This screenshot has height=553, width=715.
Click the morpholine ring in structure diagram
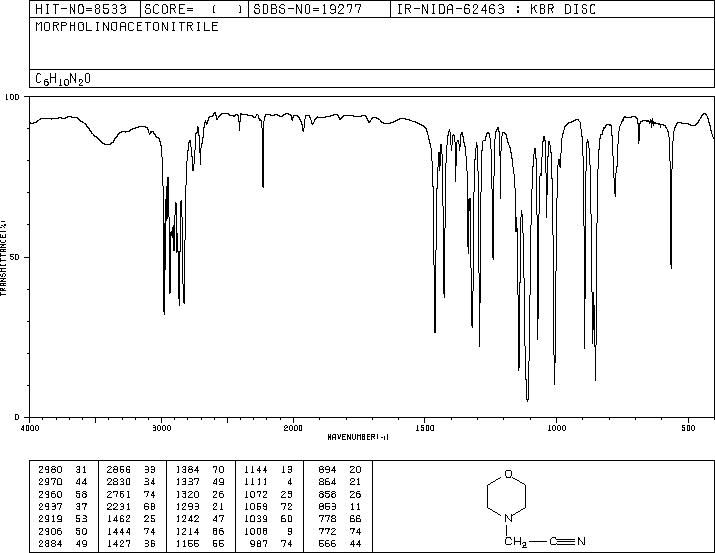tap(508, 496)
